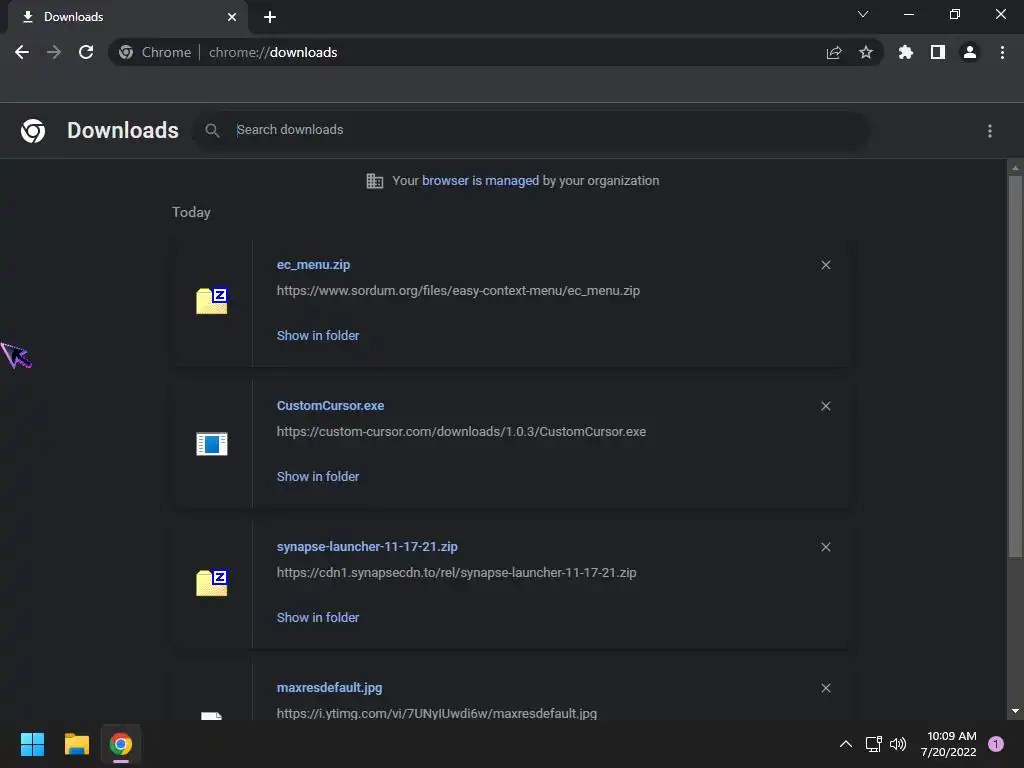Show CustomCursor.exe in folder
The image size is (1024, 768).
tap(318, 477)
